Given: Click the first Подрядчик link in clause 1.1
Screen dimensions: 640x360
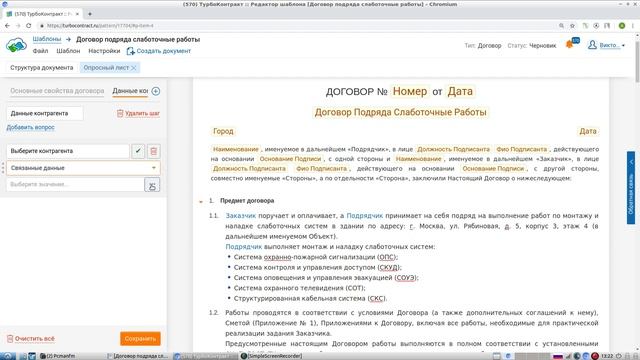Looking at the screenshot, I should [364, 216].
